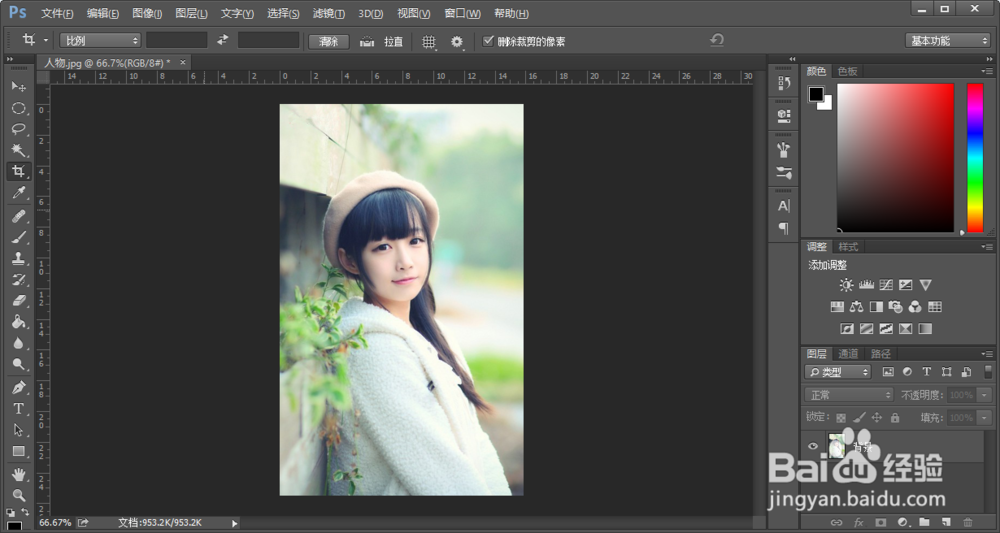Select the Path Selection tool
This screenshot has height=533, width=1000.
[x=18, y=430]
